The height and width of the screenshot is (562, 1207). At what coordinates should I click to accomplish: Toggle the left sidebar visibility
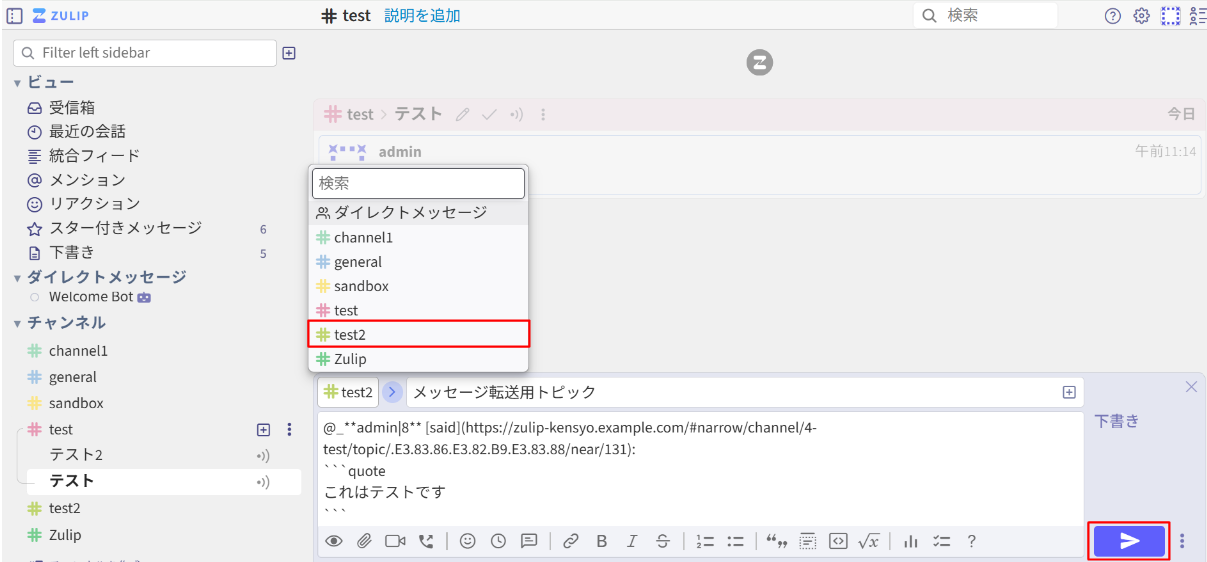tap(14, 16)
